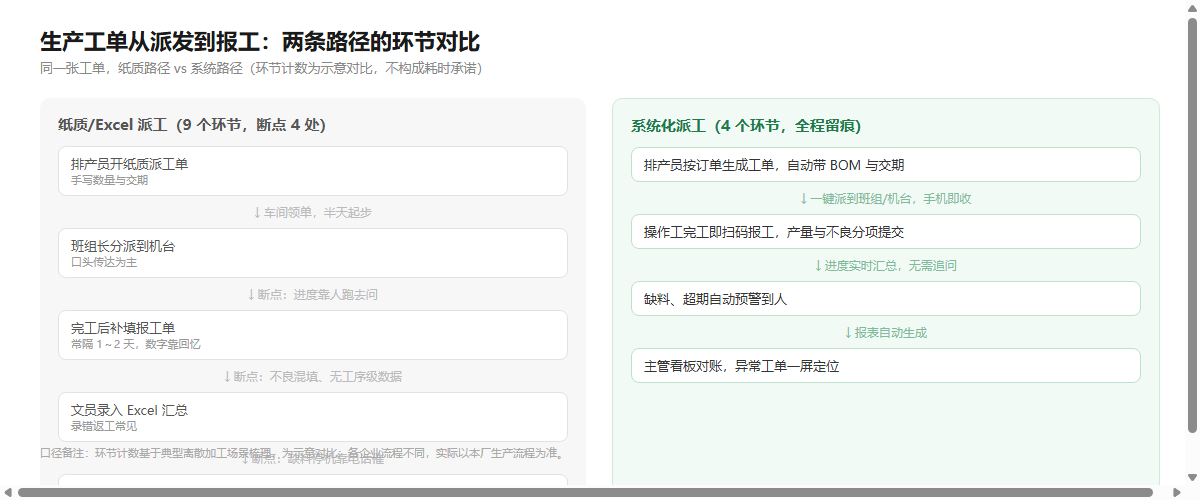Click the subtext 手写数量与交期
This screenshot has height=500, width=1200.
point(109,181)
